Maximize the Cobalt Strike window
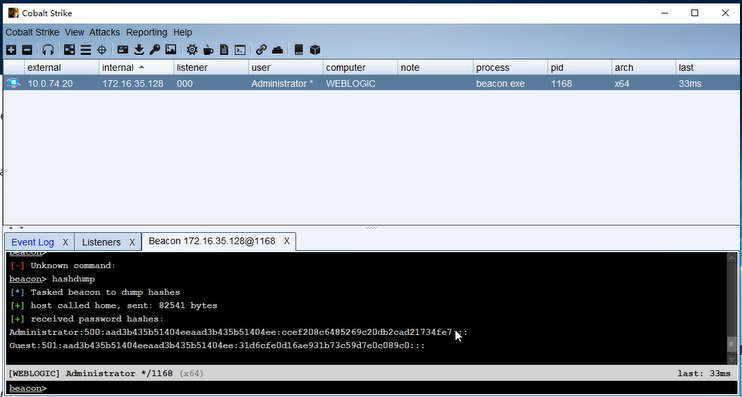 point(695,13)
